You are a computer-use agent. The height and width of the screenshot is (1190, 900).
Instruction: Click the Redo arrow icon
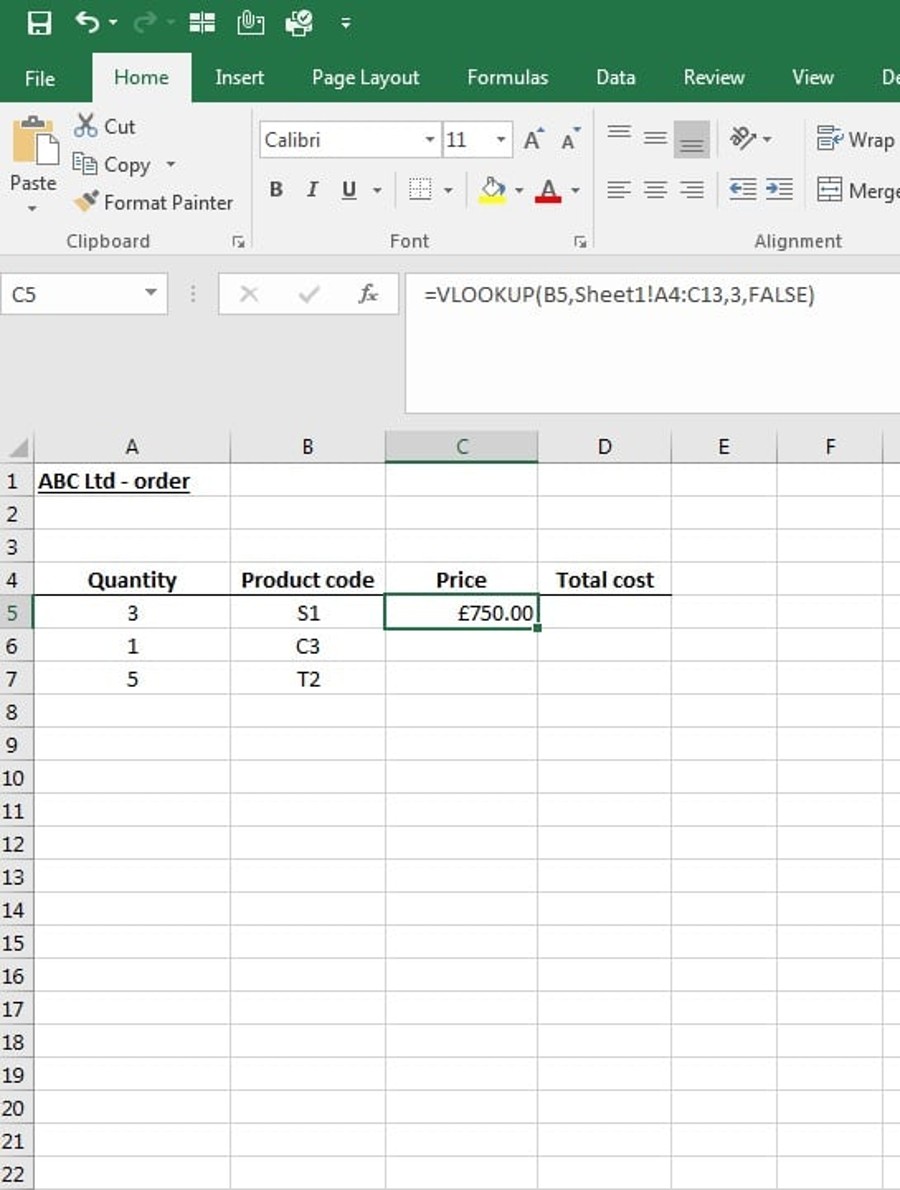click(144, 23)
